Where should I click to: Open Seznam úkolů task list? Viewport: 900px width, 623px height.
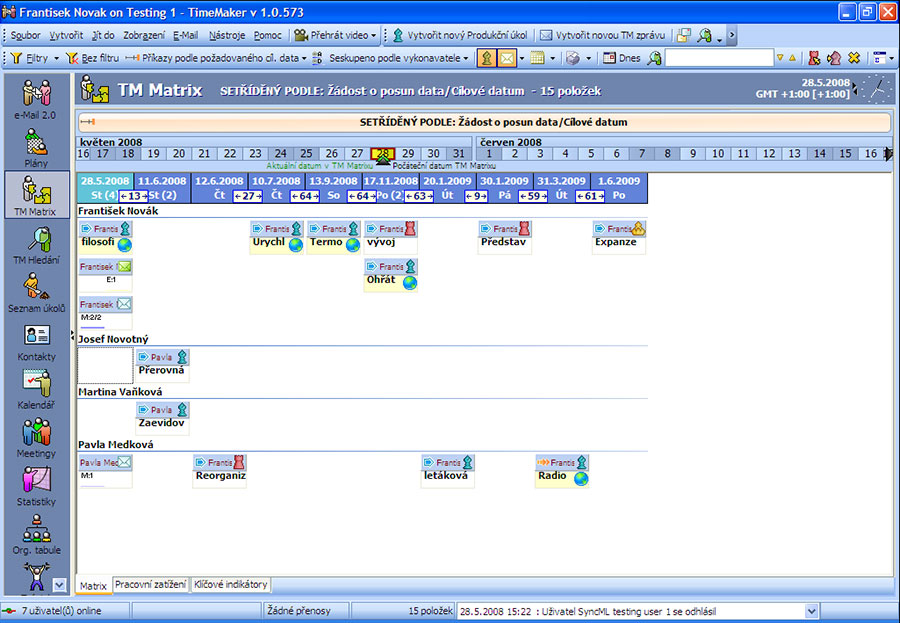coord(37,292)
